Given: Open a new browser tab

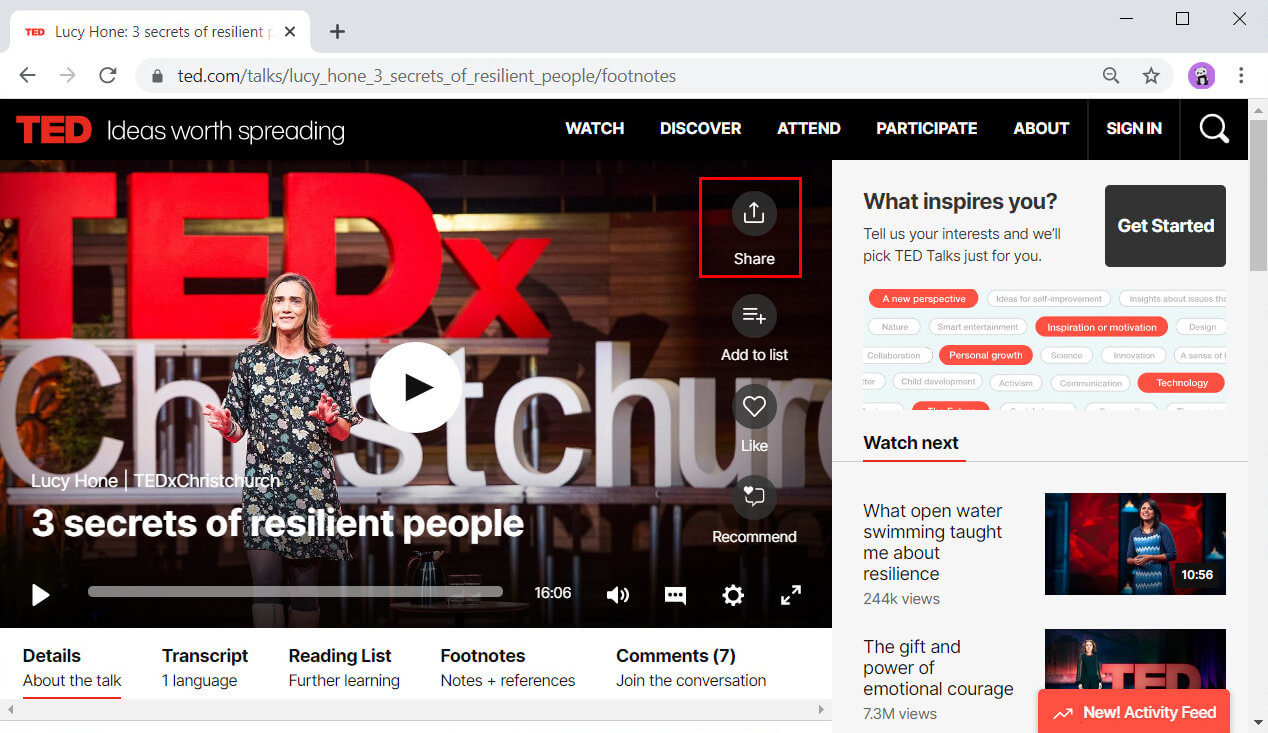Looking at the screenshot, I should click(x=337, y=31).
